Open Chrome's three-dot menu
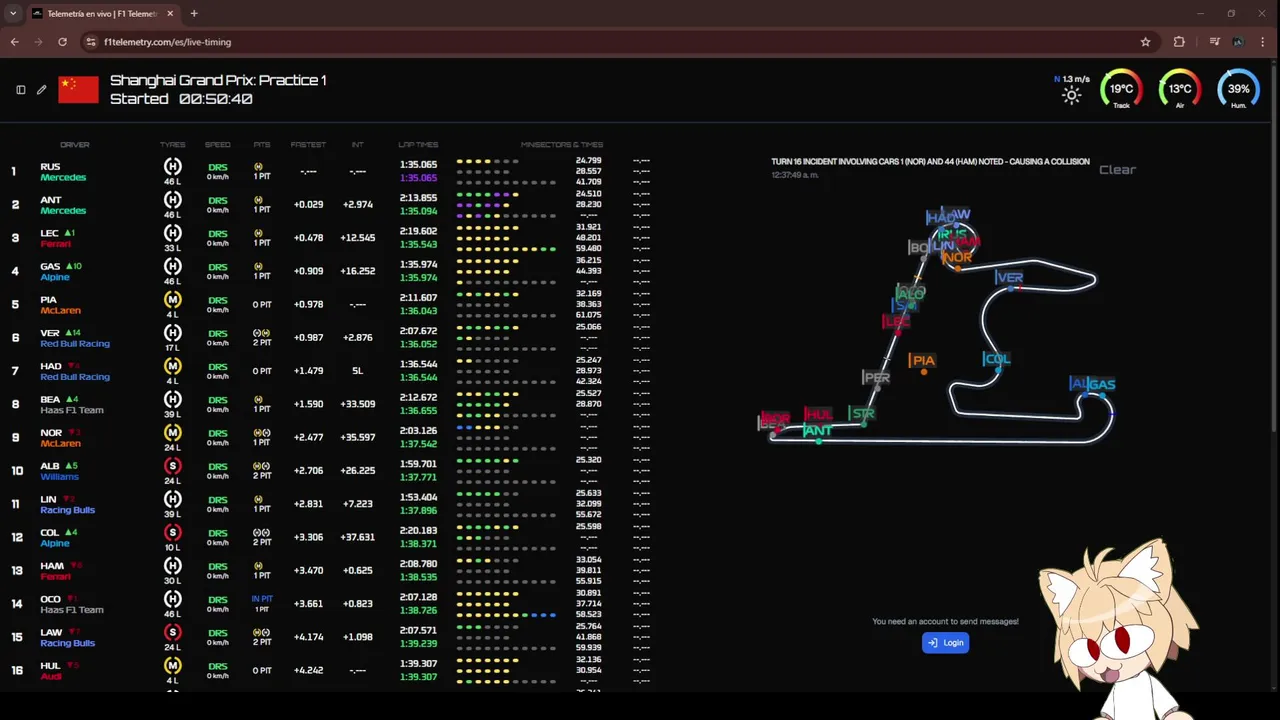The height and width of the screenshot is (720, 1280). pos(1264,42)
